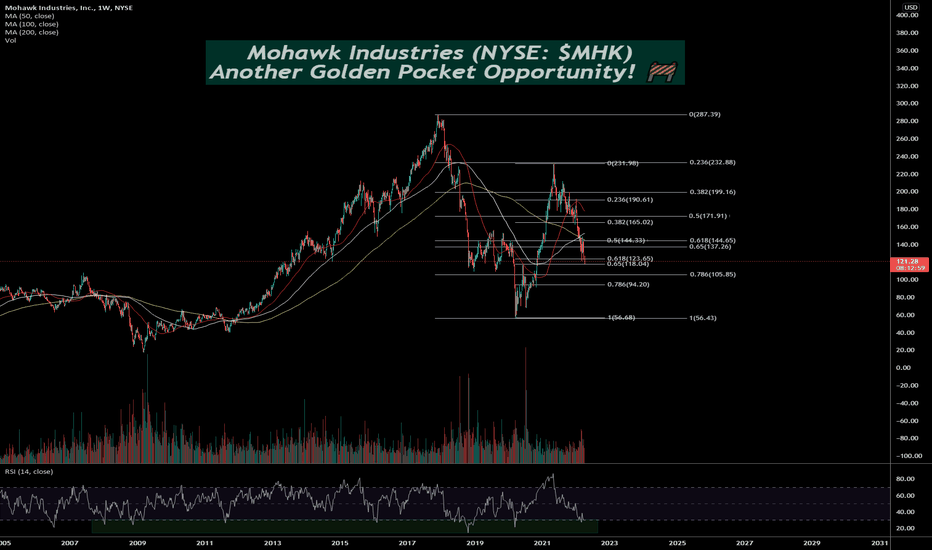Image resolution: width=932 pixels, height=550 pixels.
Task: Click the bar countdown timer 08:12:59
Action: coord(910,268)
